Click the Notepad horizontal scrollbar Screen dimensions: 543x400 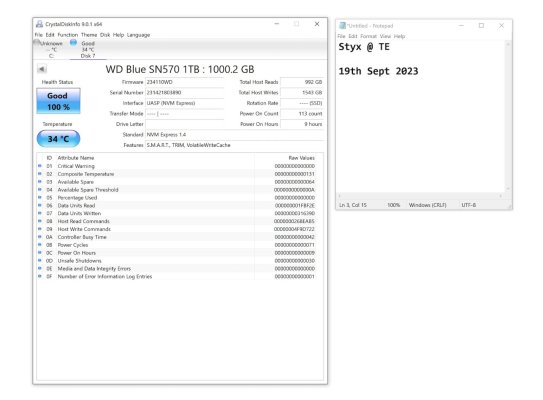pyautogui.click(x=420, y=196)
